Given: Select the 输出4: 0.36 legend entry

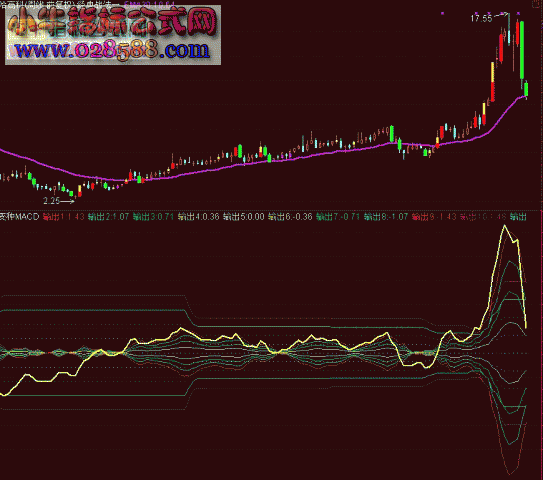Looking at the screenshot, I should [x=198, y=217].
